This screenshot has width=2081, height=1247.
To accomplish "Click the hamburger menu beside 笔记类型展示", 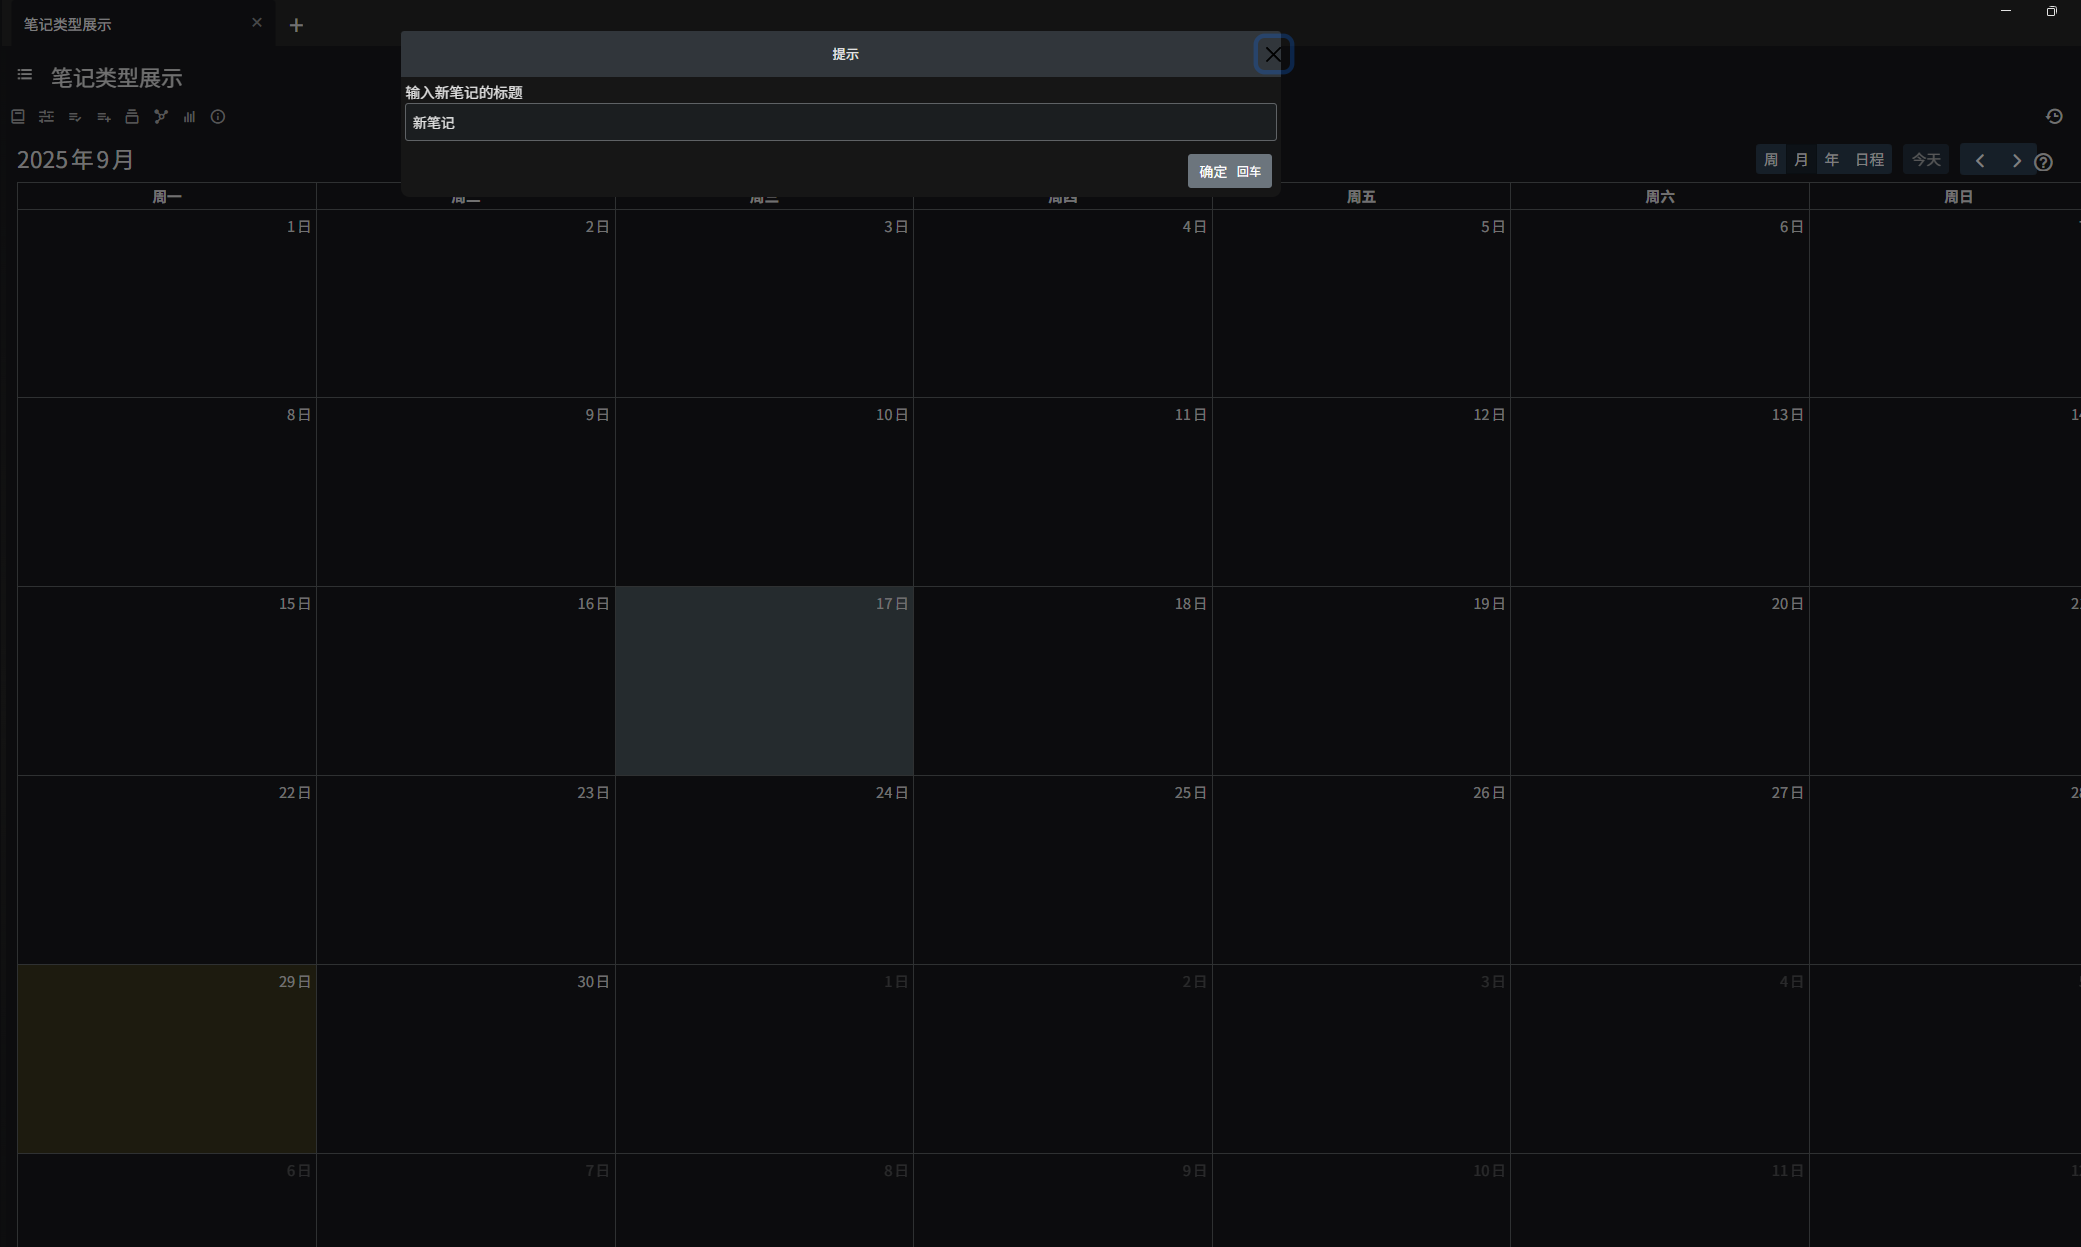I will point(25,75).
